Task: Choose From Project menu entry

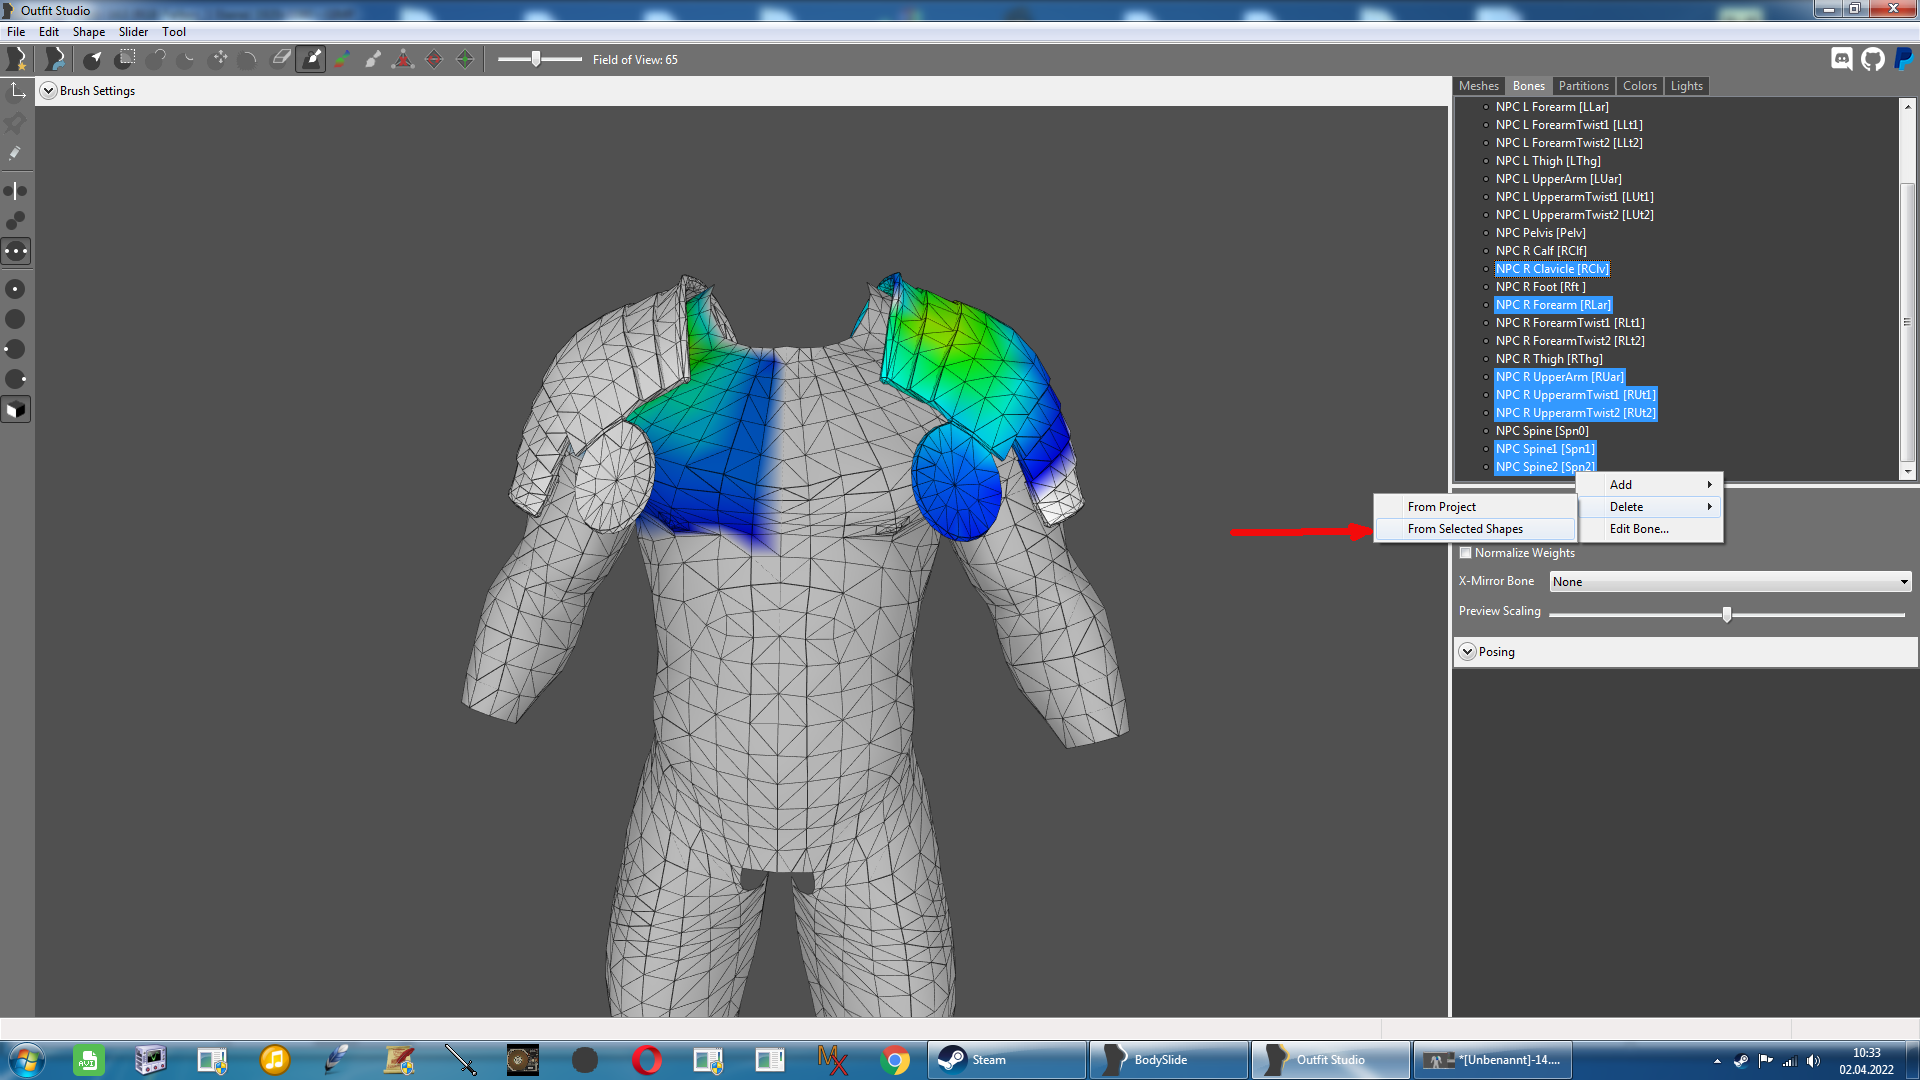Action: (x=1476, y=507)
